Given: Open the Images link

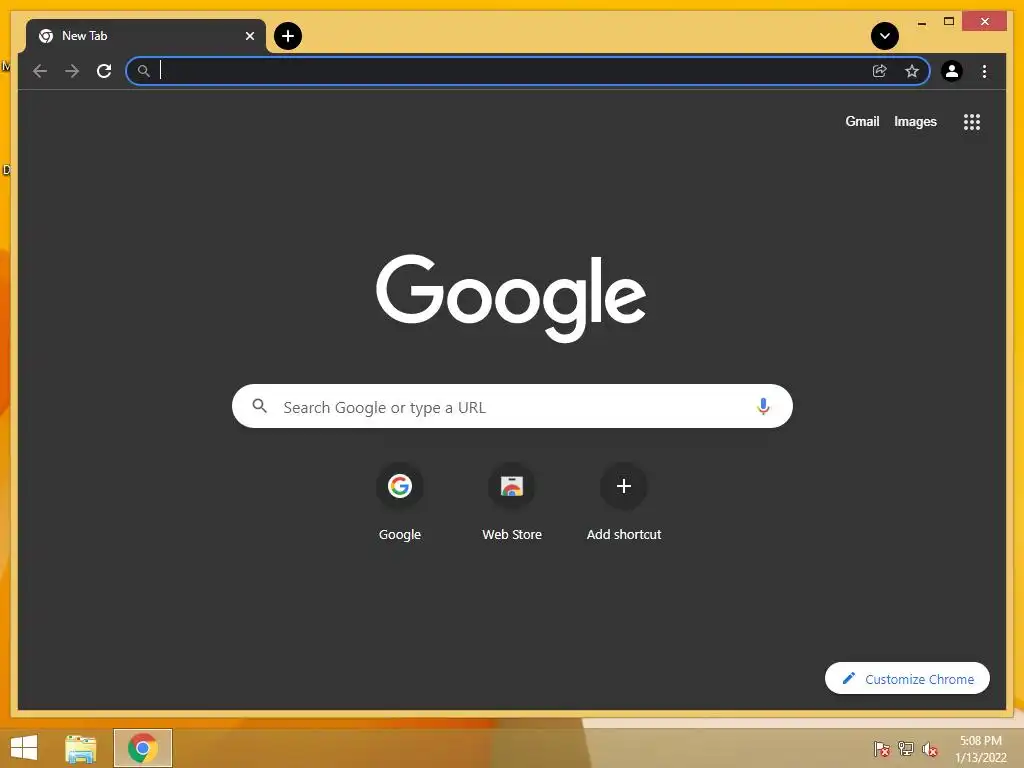Looking at the screenshot, I should (x=915, y=121).
